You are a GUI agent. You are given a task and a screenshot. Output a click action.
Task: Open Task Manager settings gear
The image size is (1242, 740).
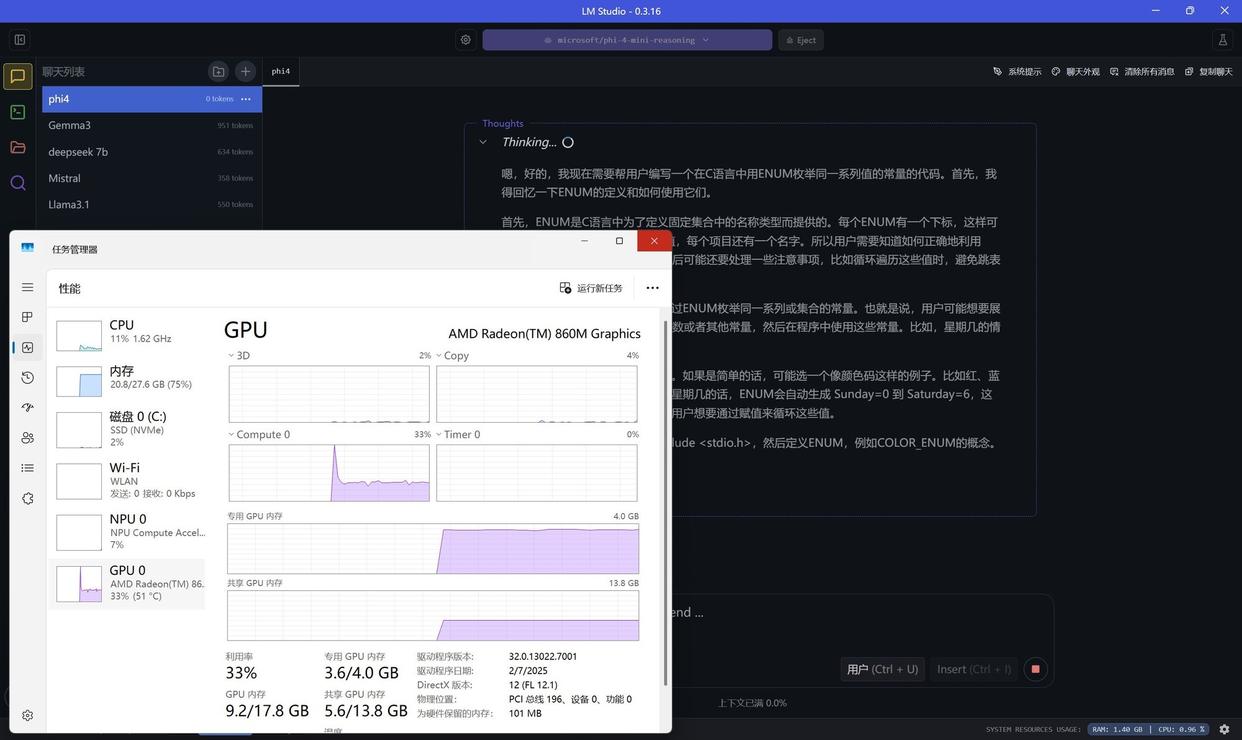tap(27, 715)
